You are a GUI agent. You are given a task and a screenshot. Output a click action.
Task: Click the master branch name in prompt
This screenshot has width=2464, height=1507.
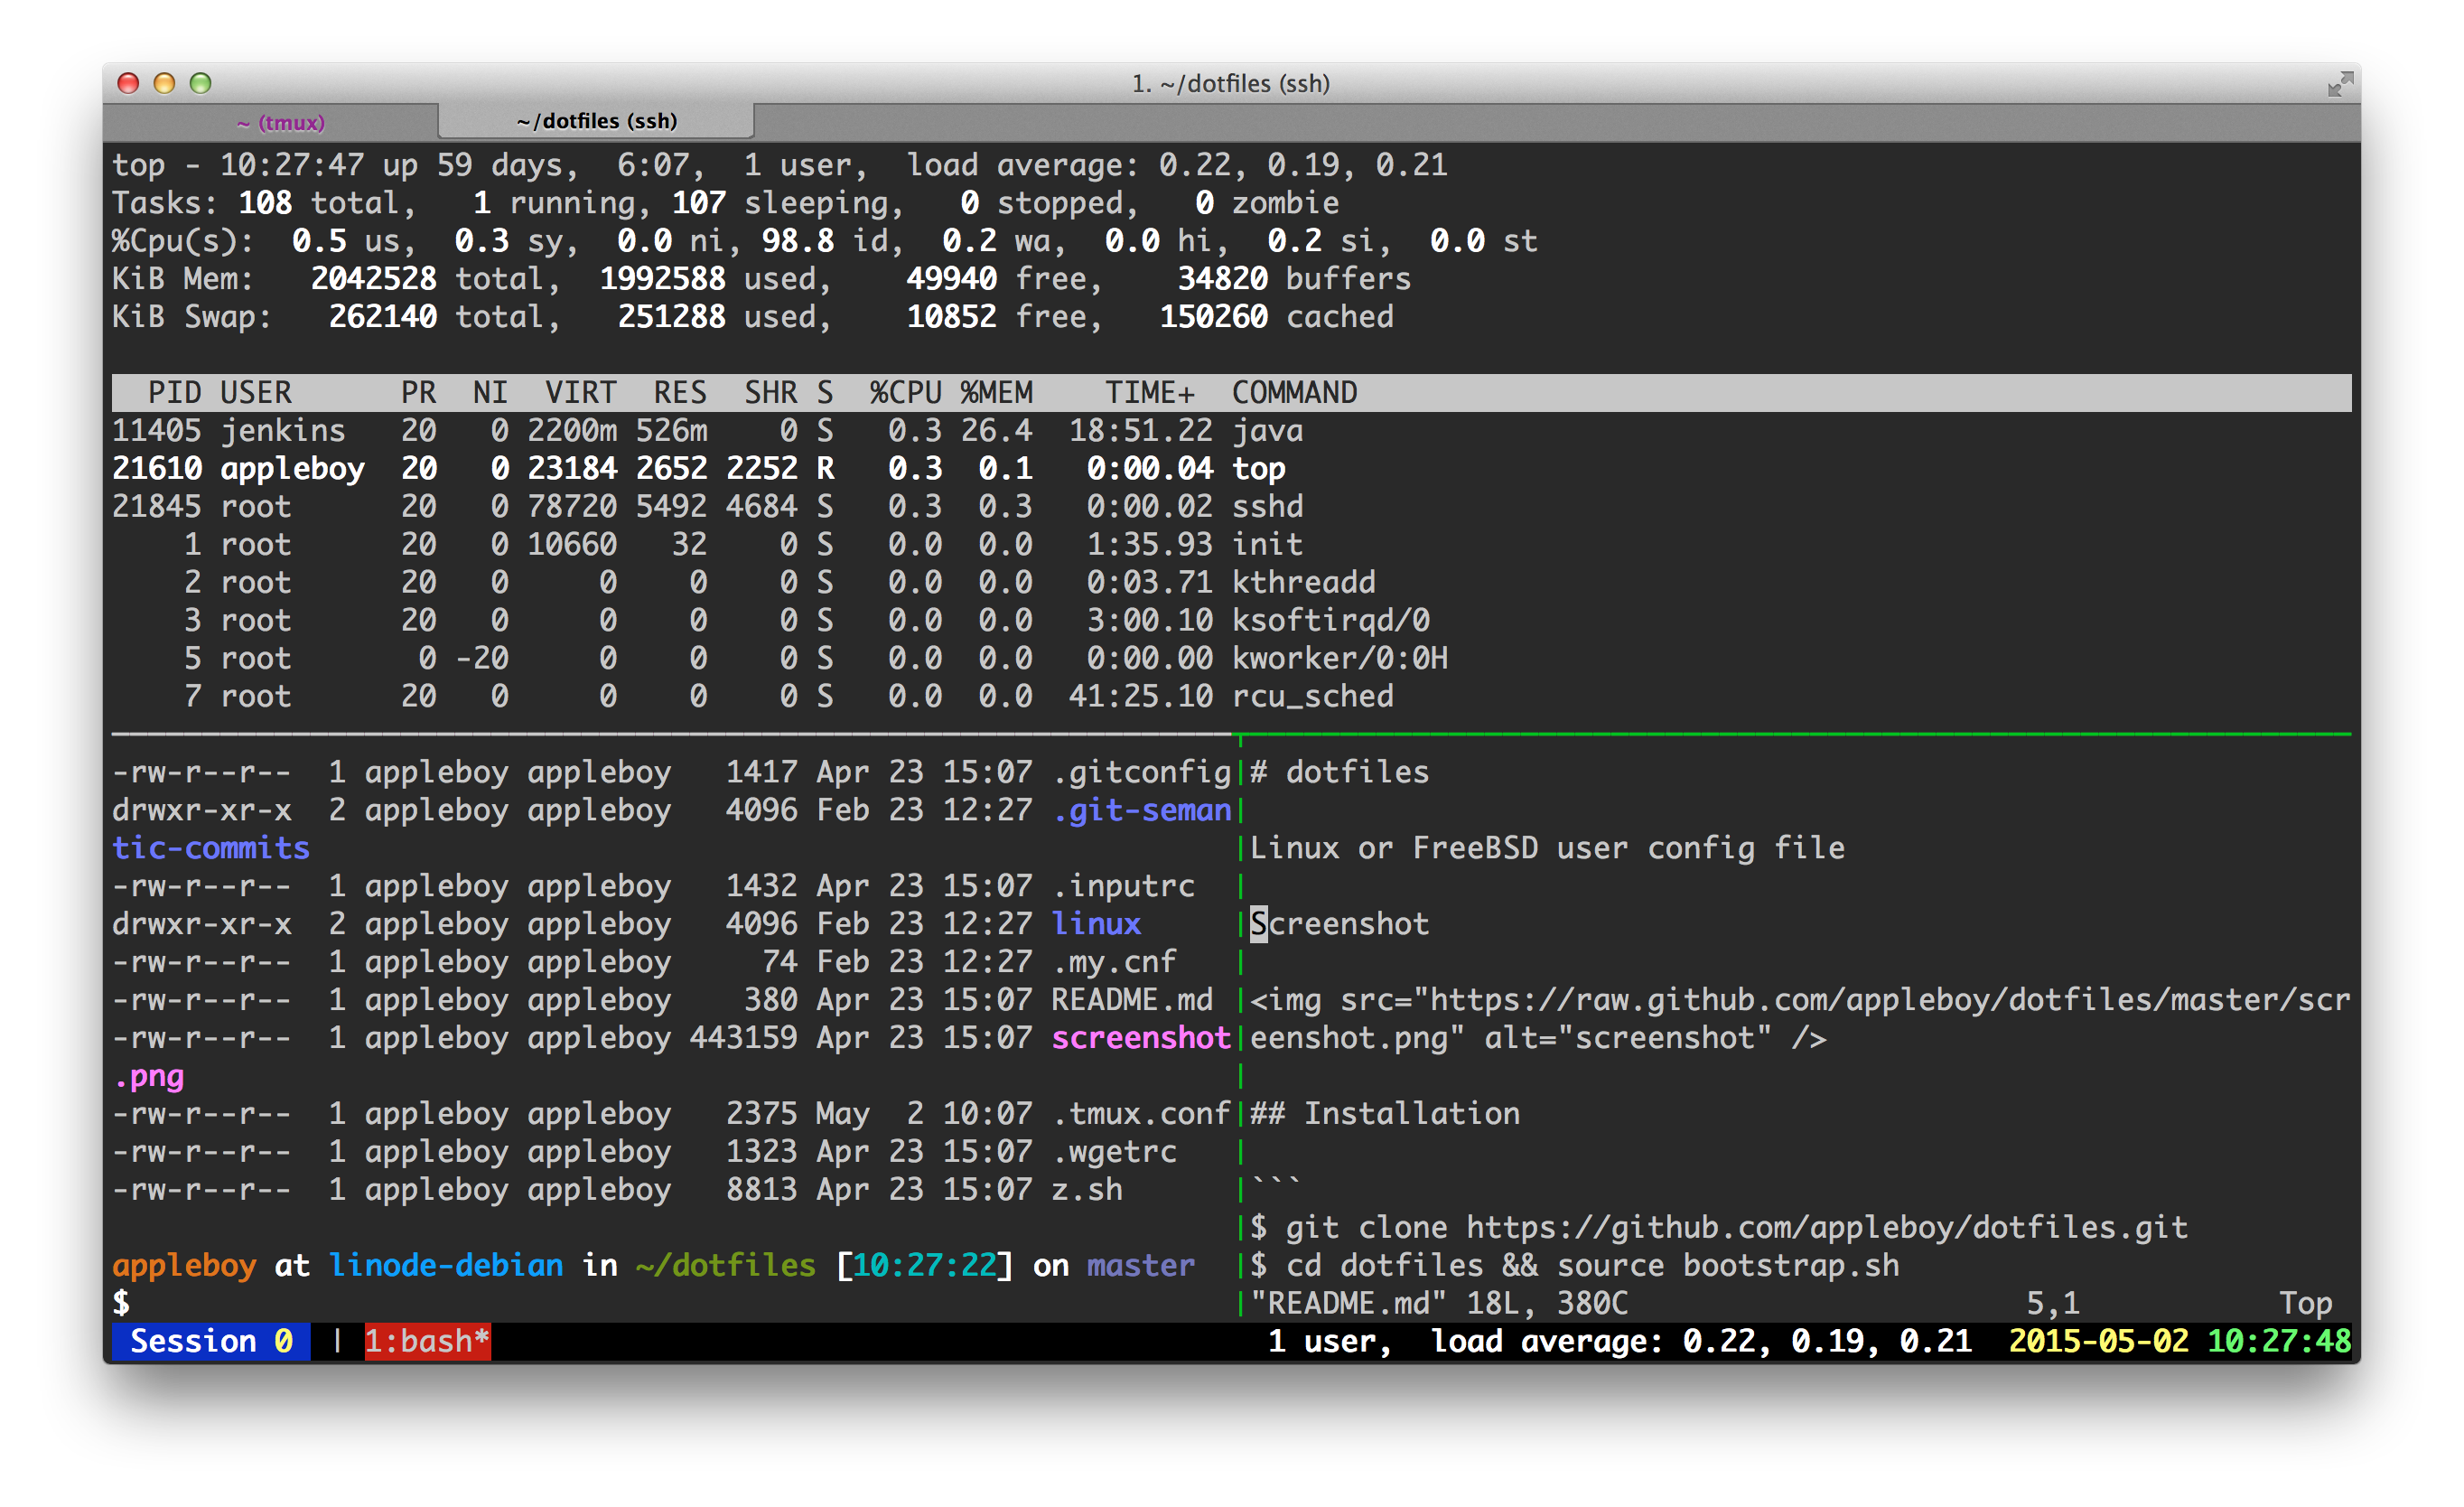click(x=1140, y=1265)
